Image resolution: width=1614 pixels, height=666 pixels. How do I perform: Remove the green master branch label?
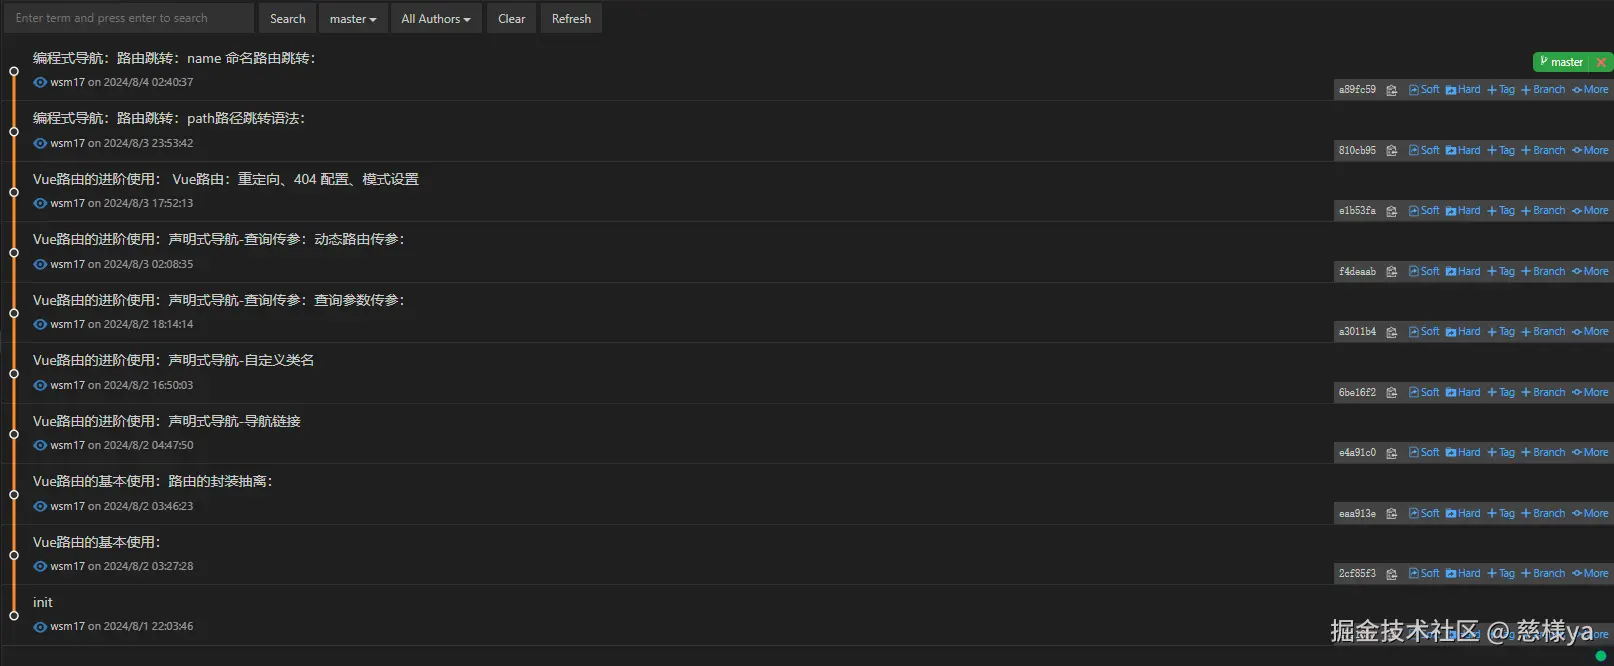click(x=1601, y=62)
